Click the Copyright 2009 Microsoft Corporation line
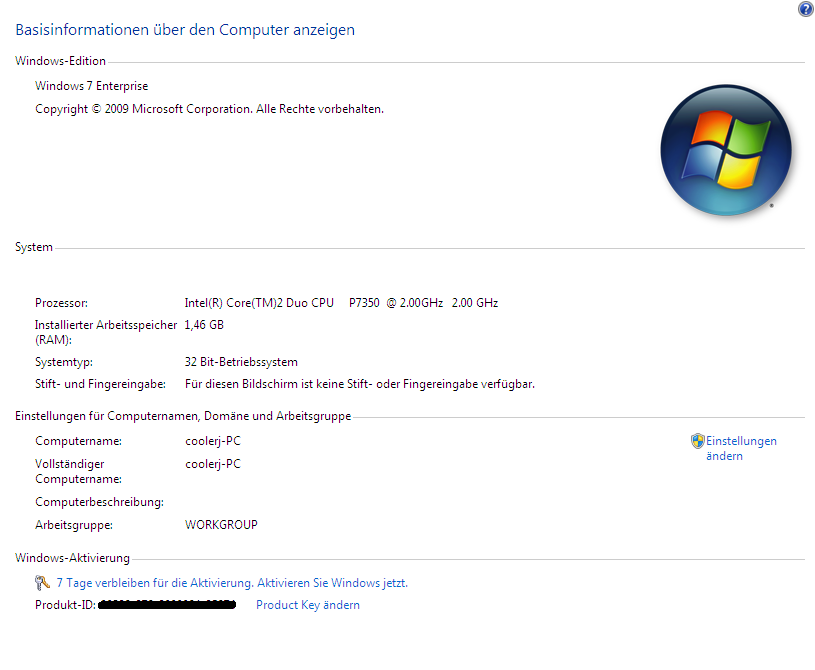This screenshot has height=670, width=815. 209,109
